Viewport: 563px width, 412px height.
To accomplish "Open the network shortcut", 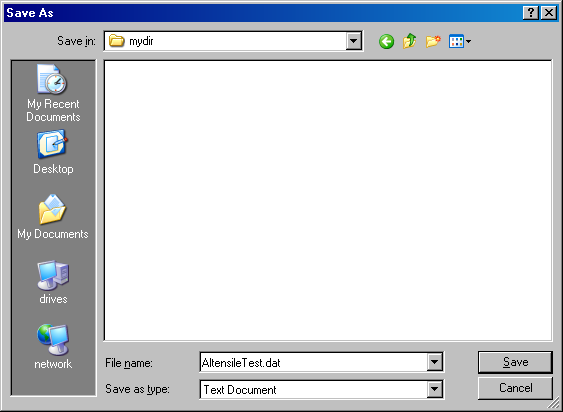I will coord(53,347).
